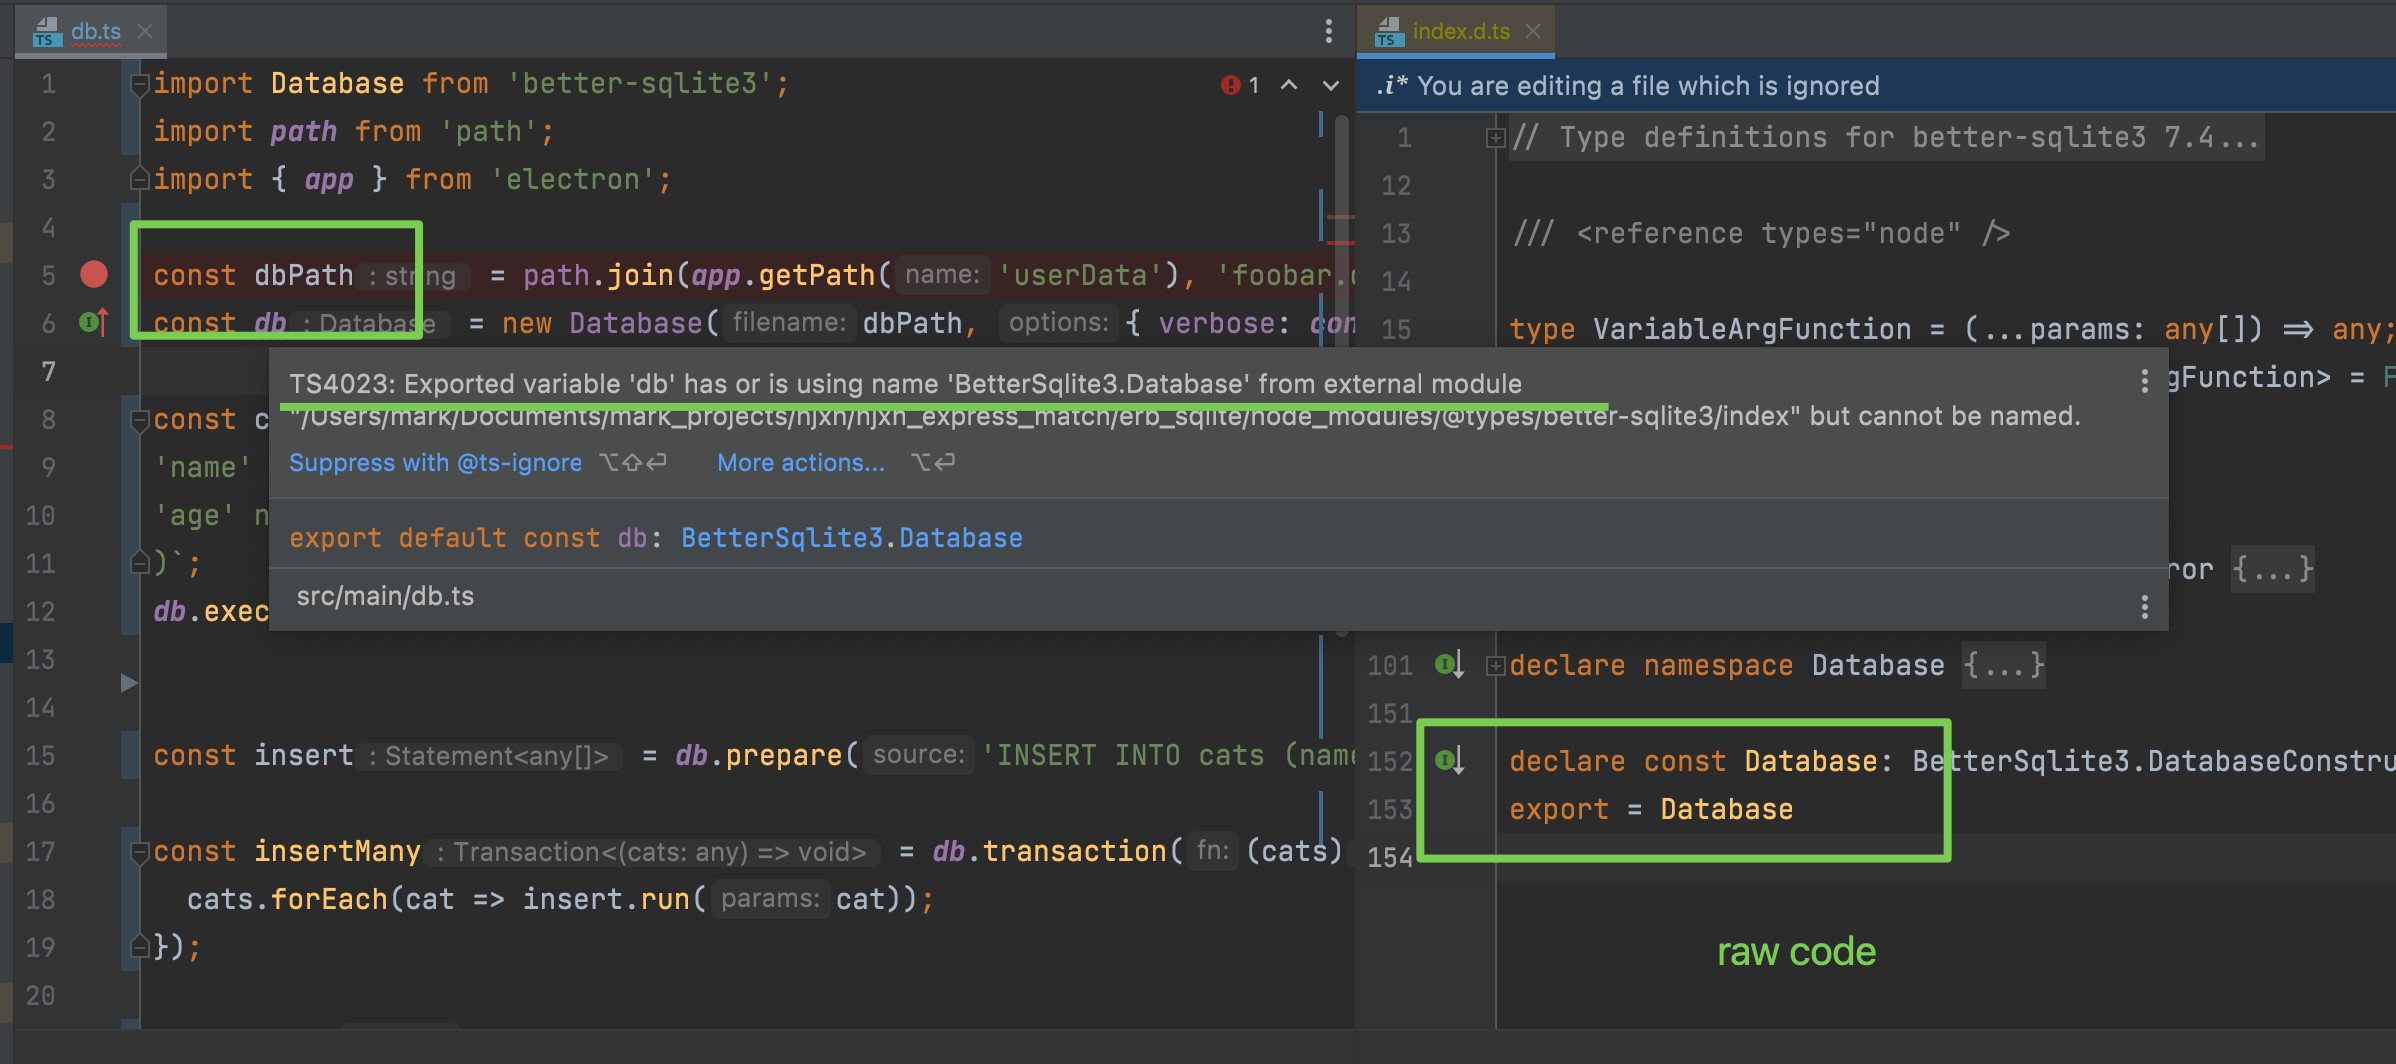The height and width of the screenshot is (1064, 2396).
Task: Click 'type VariableArgFunction' declaration text
Action: pos(1709,329)
